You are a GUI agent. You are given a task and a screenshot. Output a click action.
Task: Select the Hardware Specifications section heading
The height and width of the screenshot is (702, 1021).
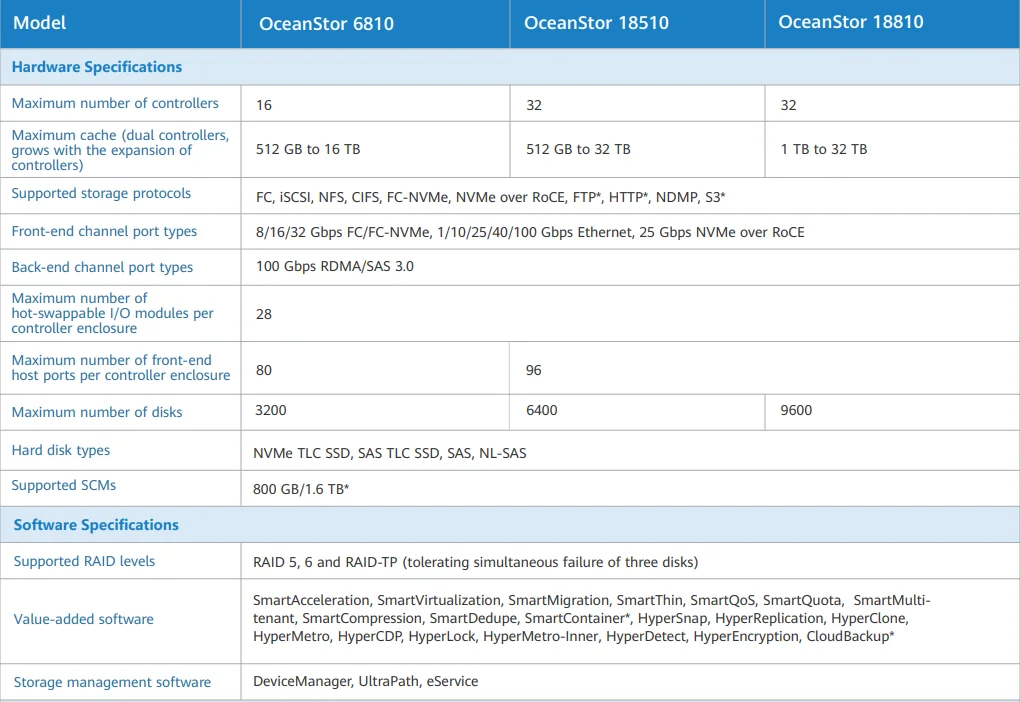tap(97, 67)
